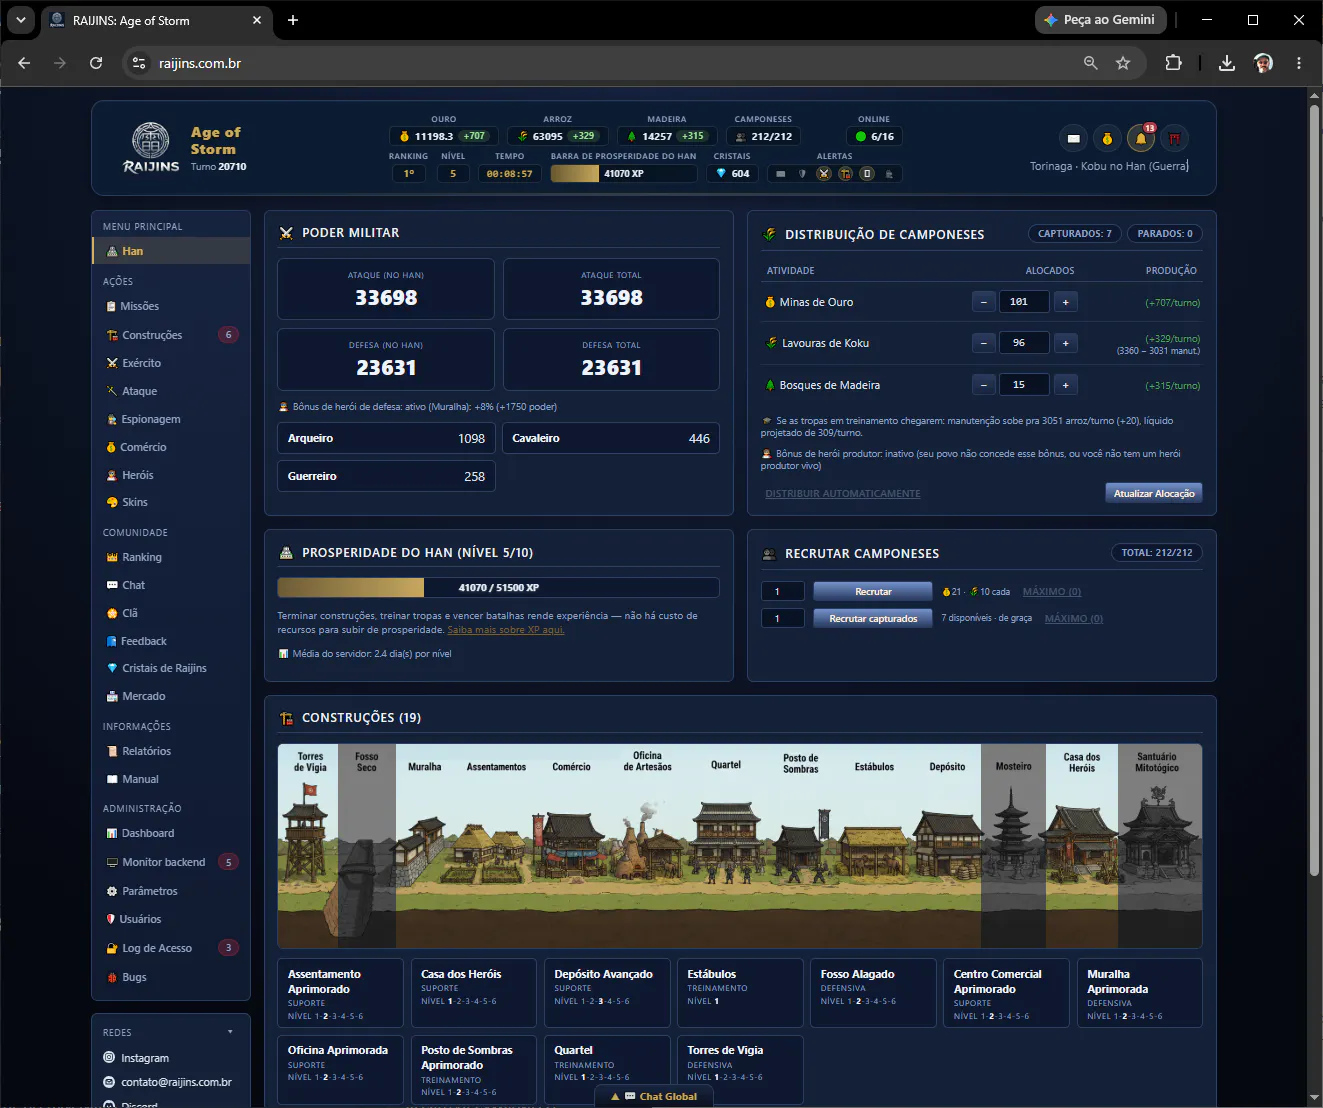Click the gold pouch icon beside envelope

[1107, 139]
